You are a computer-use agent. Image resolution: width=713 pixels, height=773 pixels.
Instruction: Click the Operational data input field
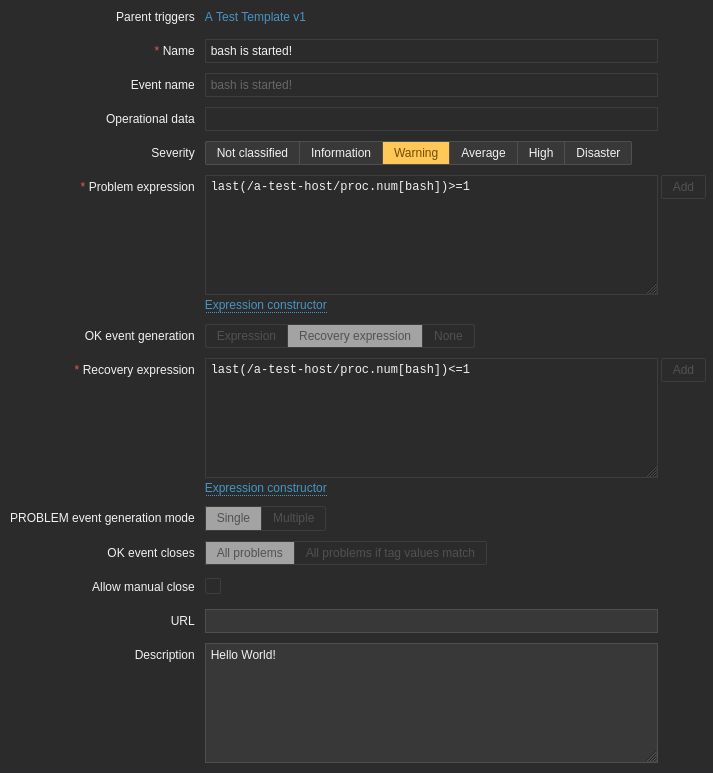[x=431, y=119]
